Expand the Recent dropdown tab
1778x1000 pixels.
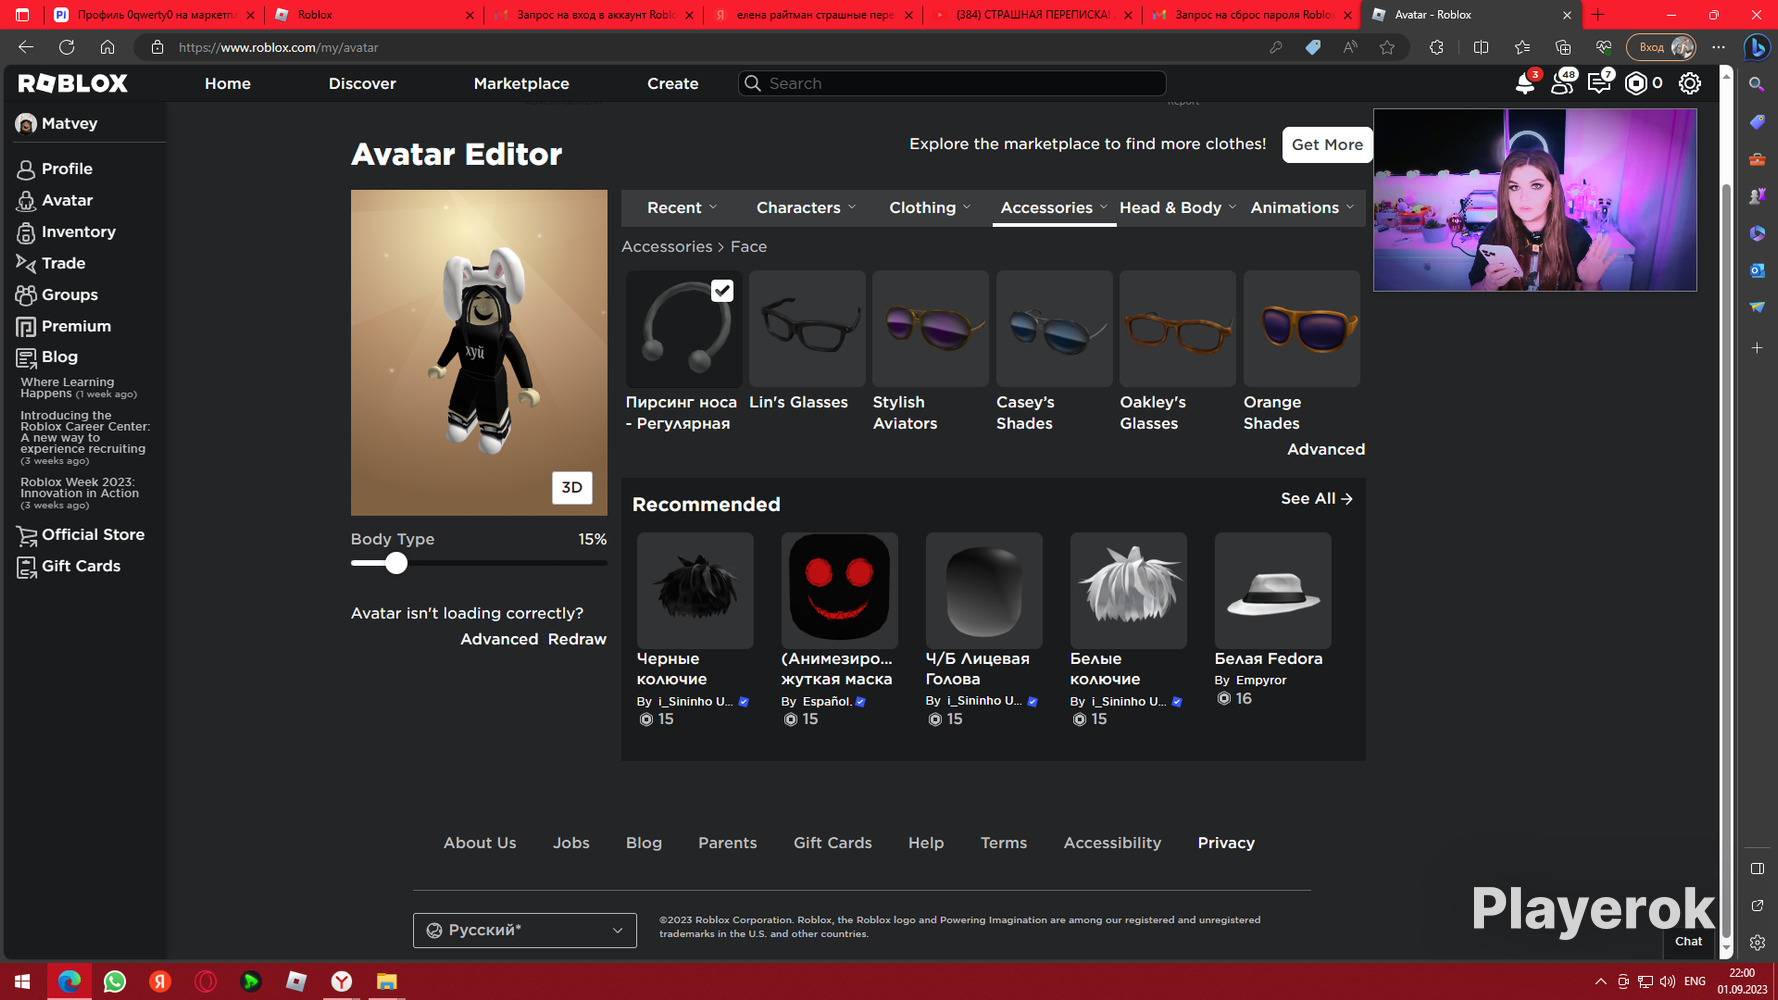click(x=682, y=208)
